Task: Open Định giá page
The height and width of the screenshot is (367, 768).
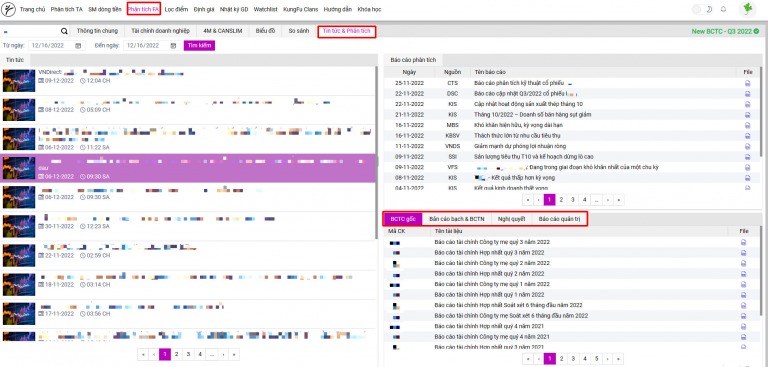Action: point(204,9)
